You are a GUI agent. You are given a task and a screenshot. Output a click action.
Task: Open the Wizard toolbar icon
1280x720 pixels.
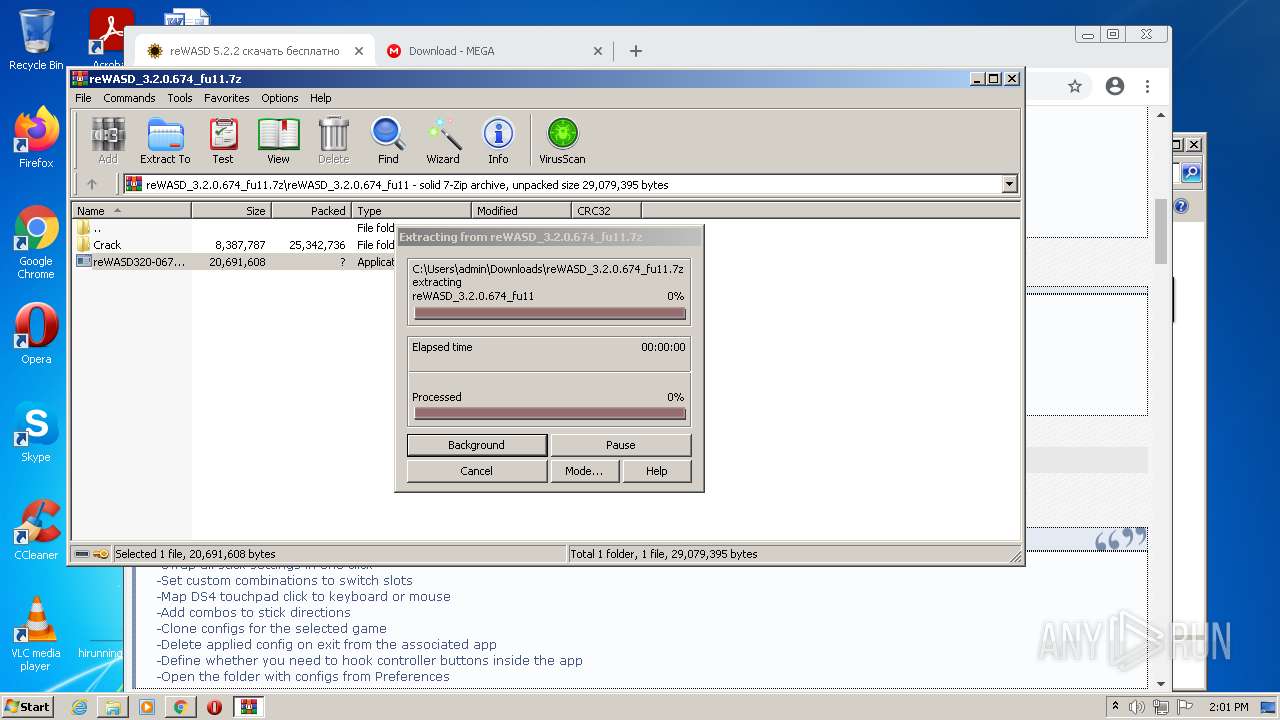point(443,140)
